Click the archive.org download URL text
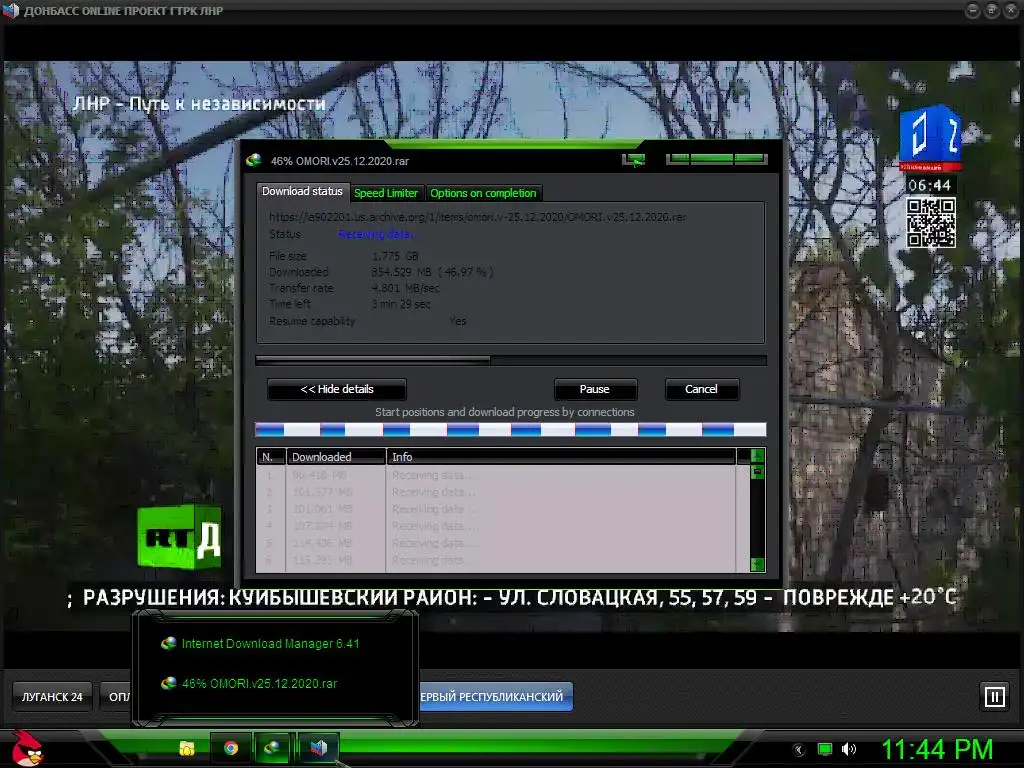 click(x=477, y=217)
